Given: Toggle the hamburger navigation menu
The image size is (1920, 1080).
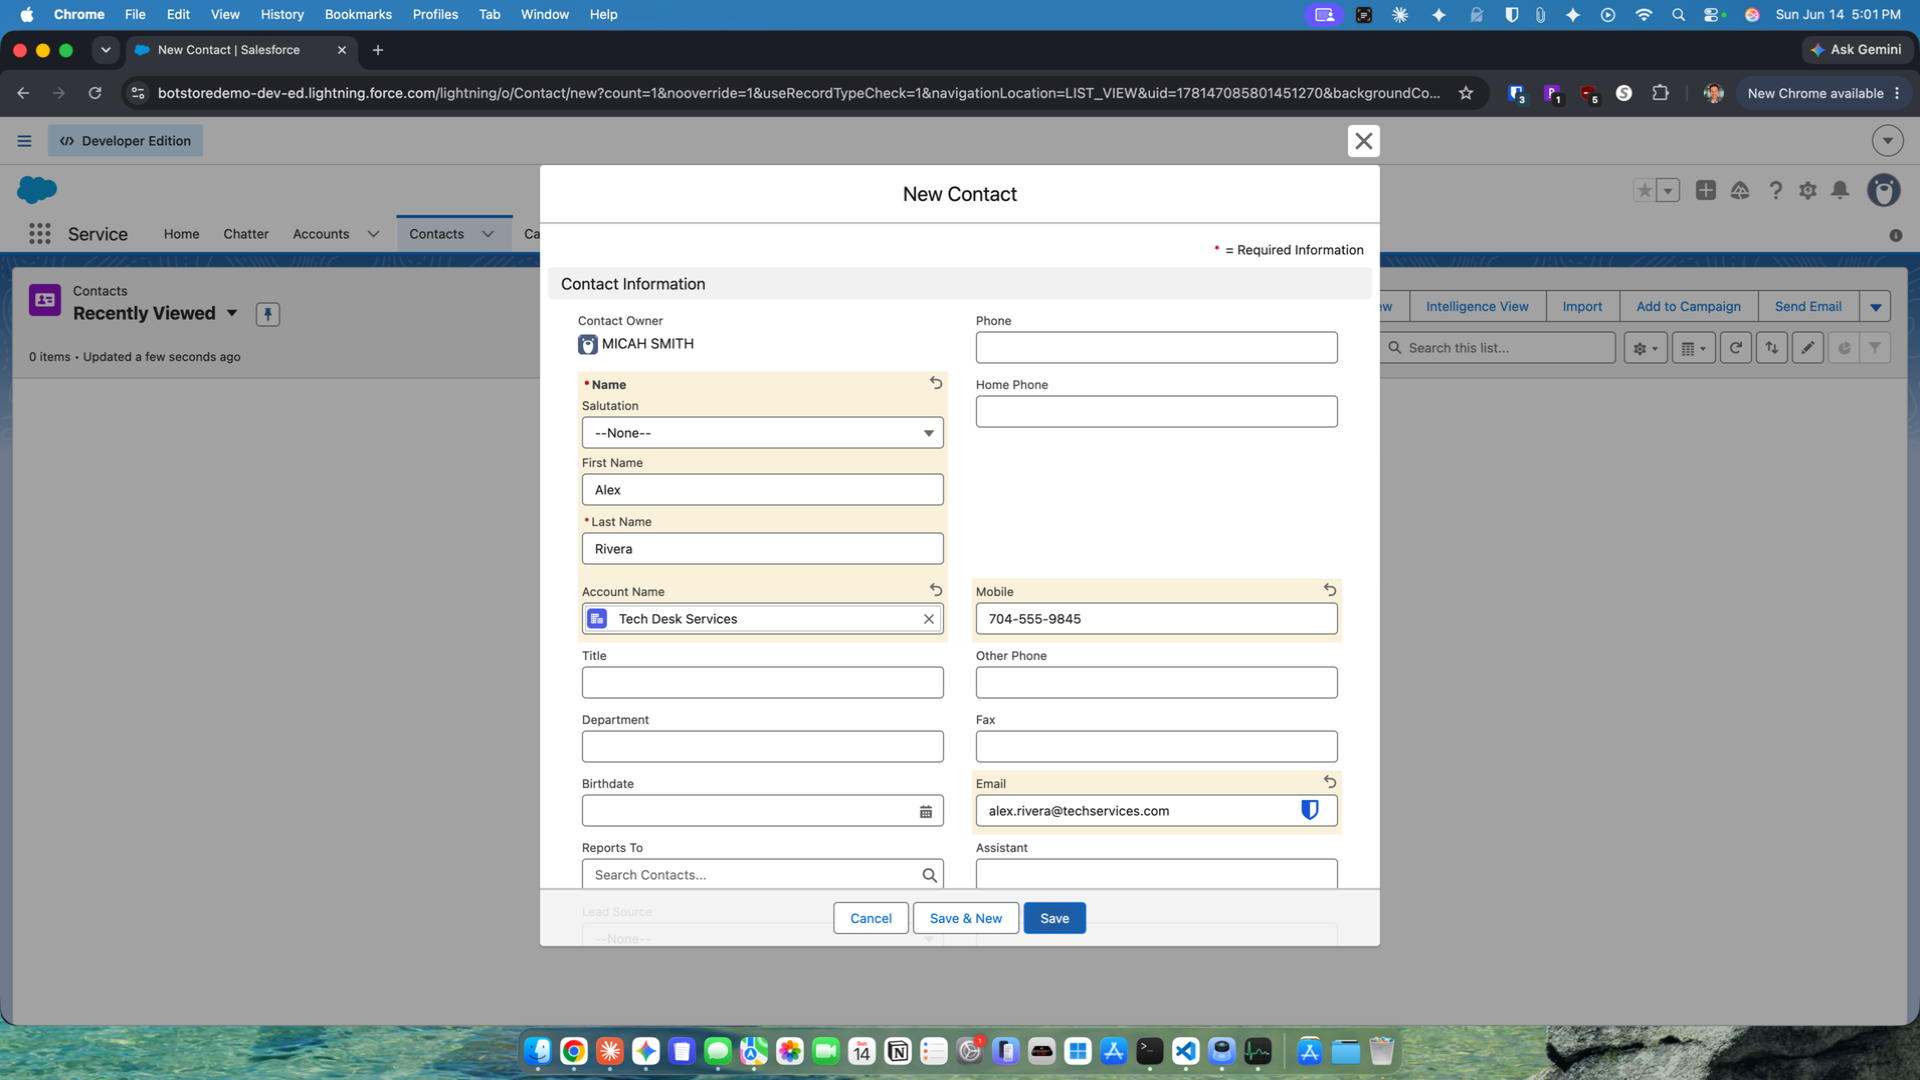Looking at the screenshot, I should tap(24, 141).
